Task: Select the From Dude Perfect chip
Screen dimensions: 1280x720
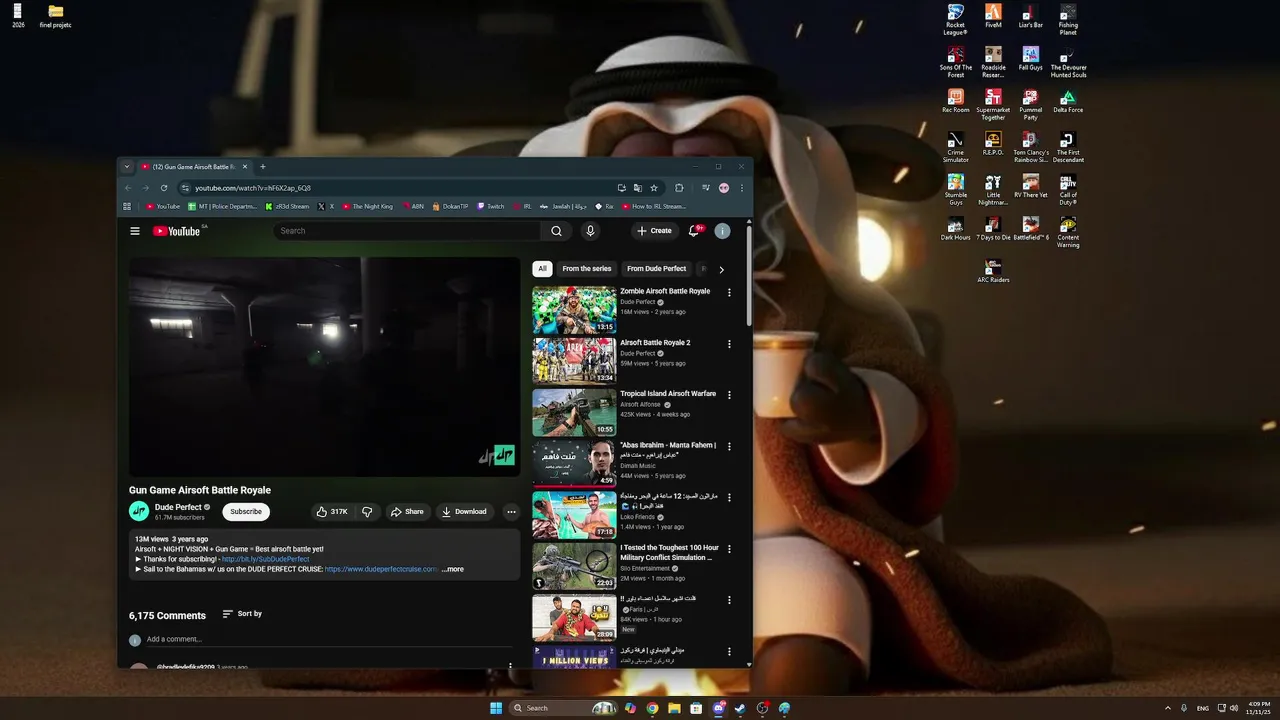Action: click(x=657, y=269)
